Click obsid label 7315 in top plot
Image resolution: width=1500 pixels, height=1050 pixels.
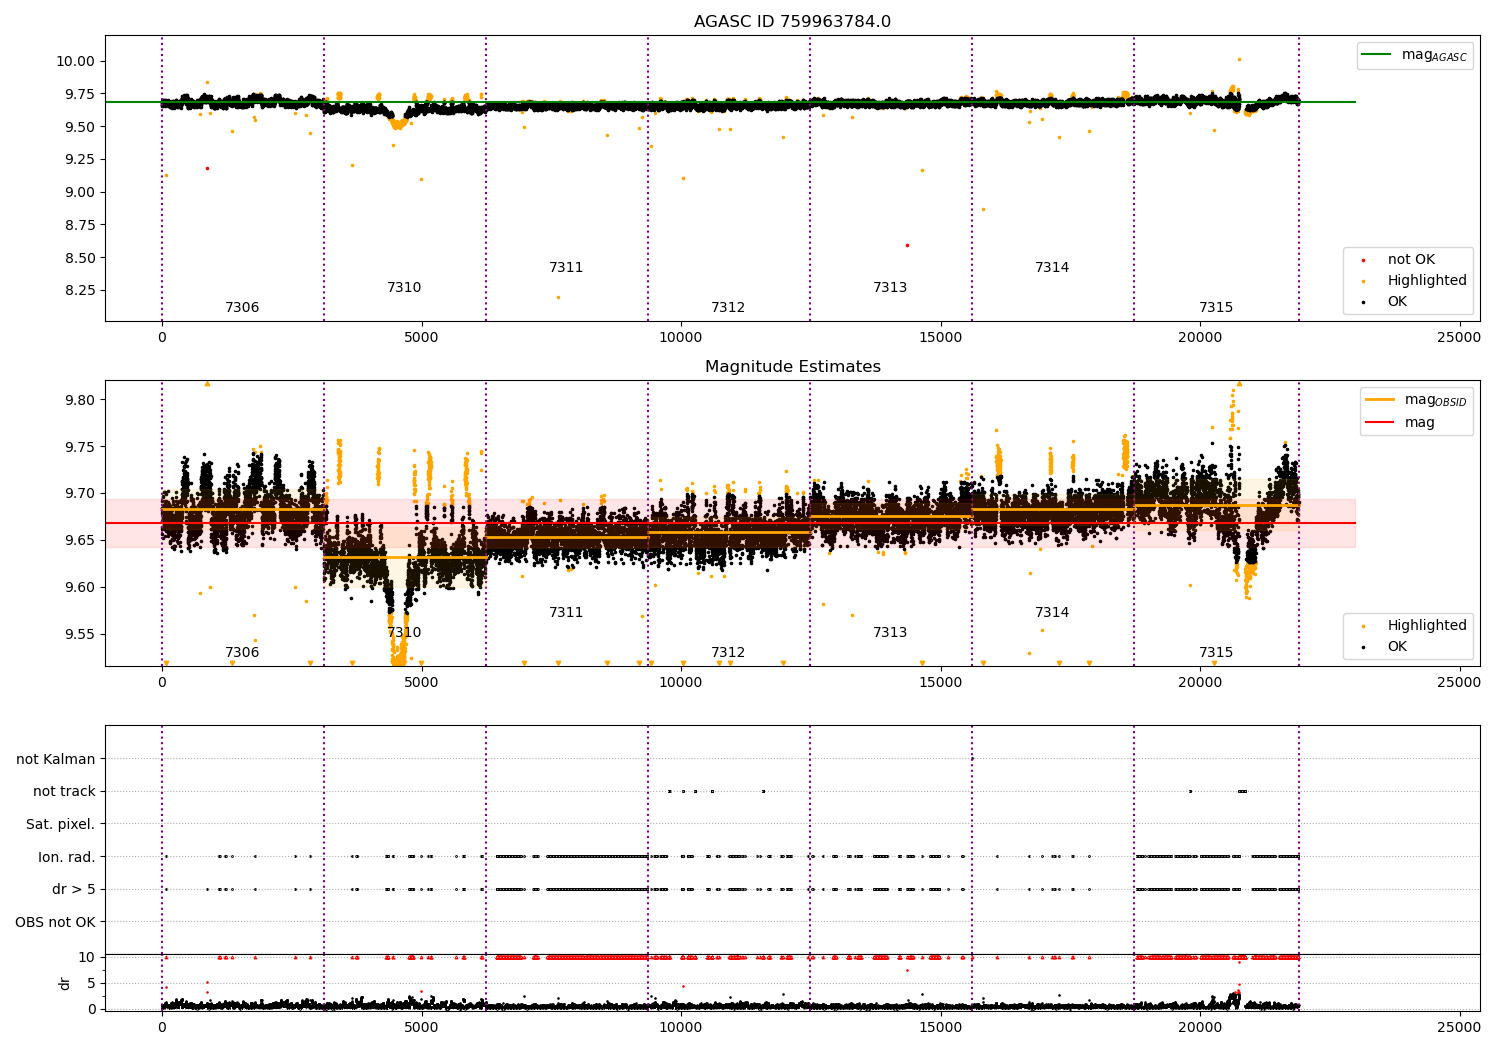tap(1216, 307)
